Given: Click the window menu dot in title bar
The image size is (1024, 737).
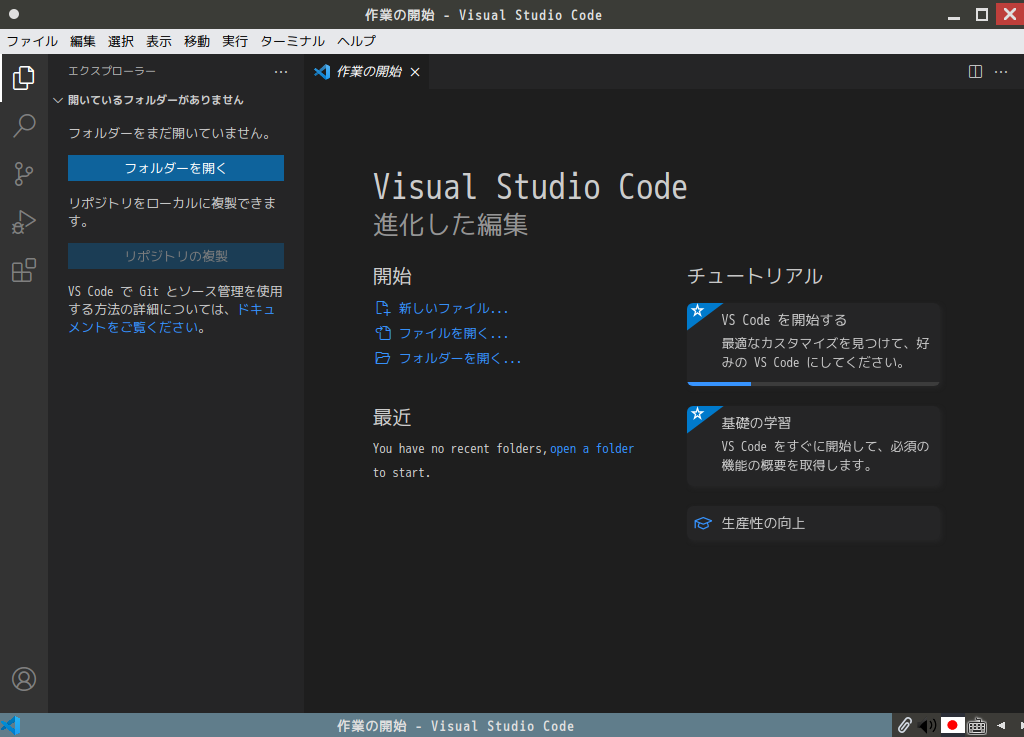Looking at the screenshot, I should 14,14.
